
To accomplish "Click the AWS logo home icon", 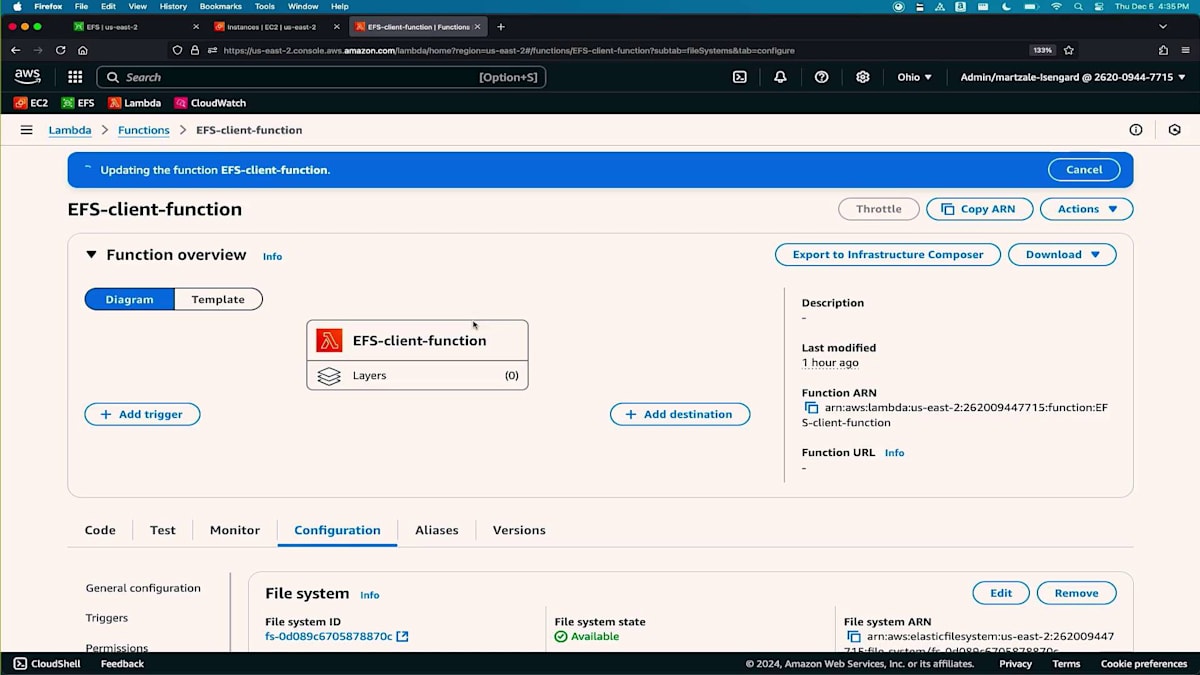I will 27,77.
